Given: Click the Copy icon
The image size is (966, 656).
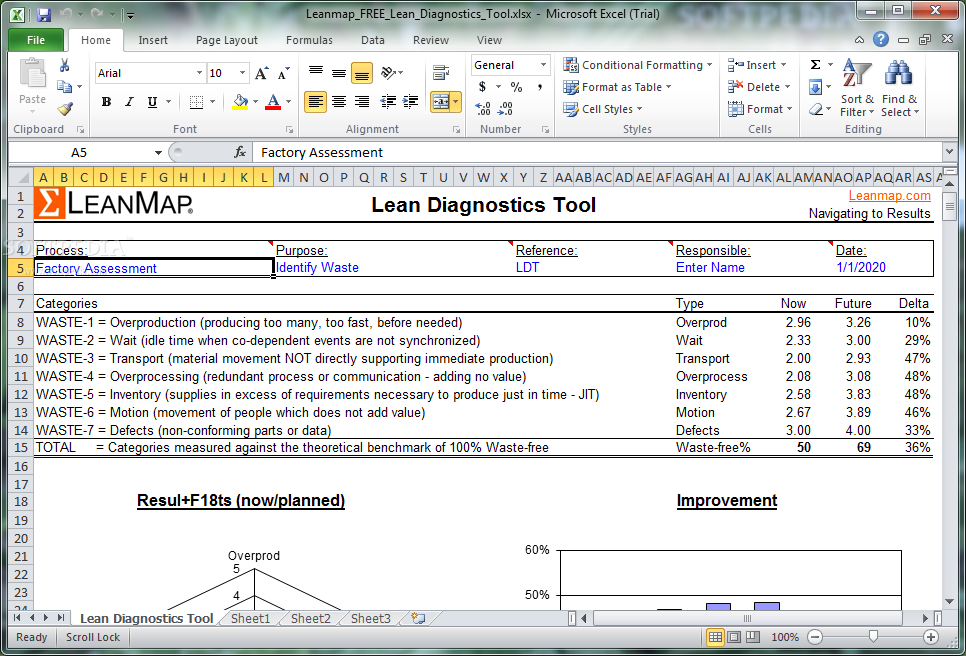Looking at the screenshot, I should pyautogui.click(x=65, y=87).
